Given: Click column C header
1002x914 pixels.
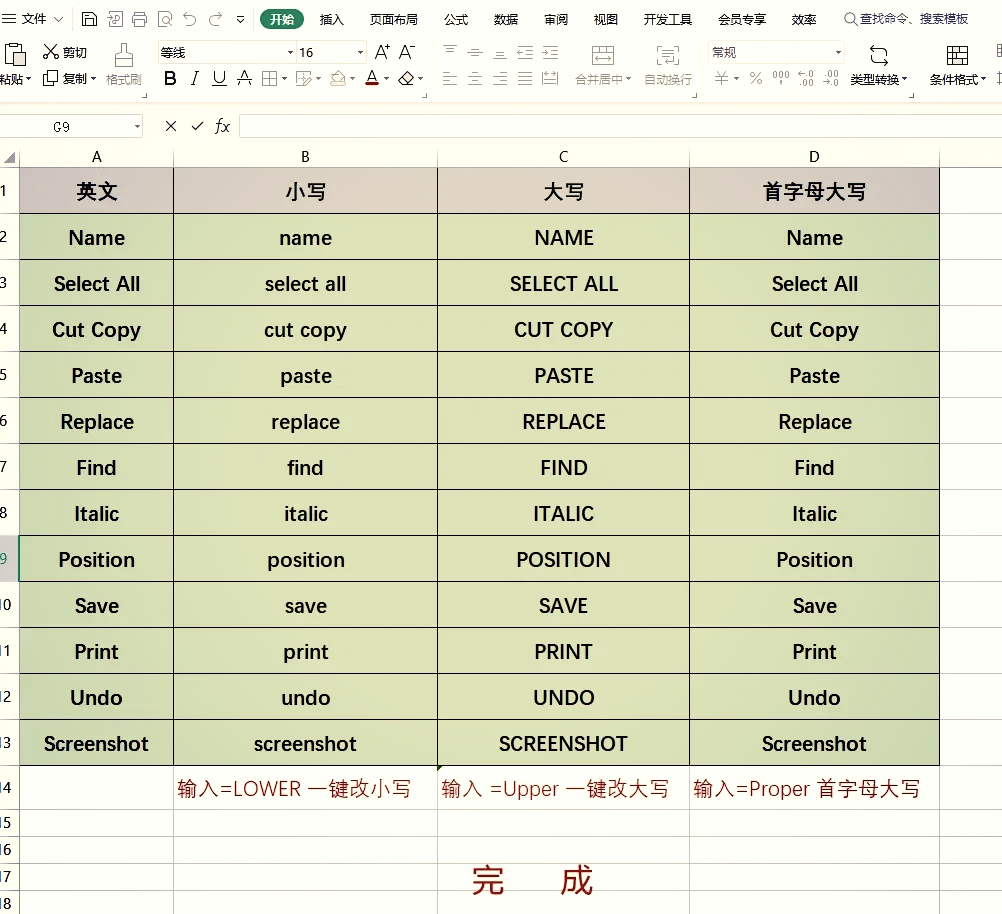Looking at the screenshot, I should [x=564, y=157].
